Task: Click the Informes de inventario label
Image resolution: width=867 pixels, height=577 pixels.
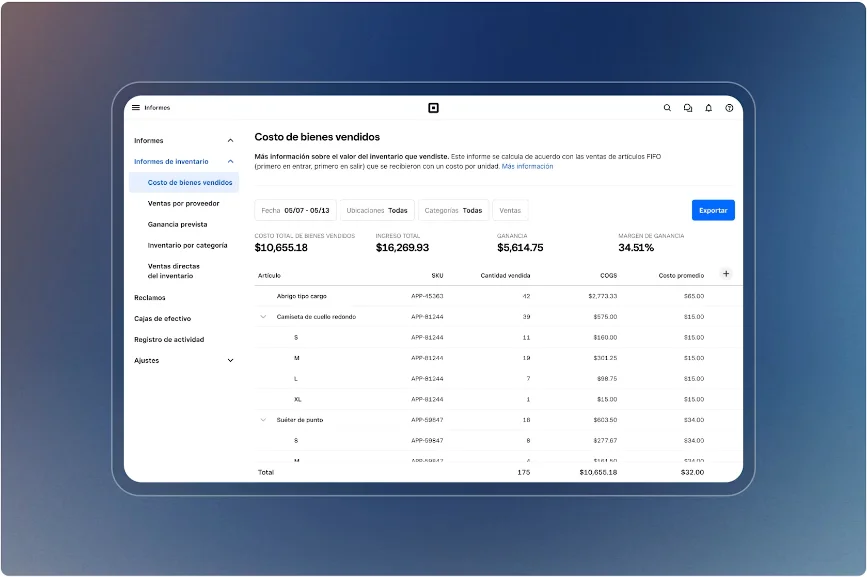Action: click(x=171, y=161)
